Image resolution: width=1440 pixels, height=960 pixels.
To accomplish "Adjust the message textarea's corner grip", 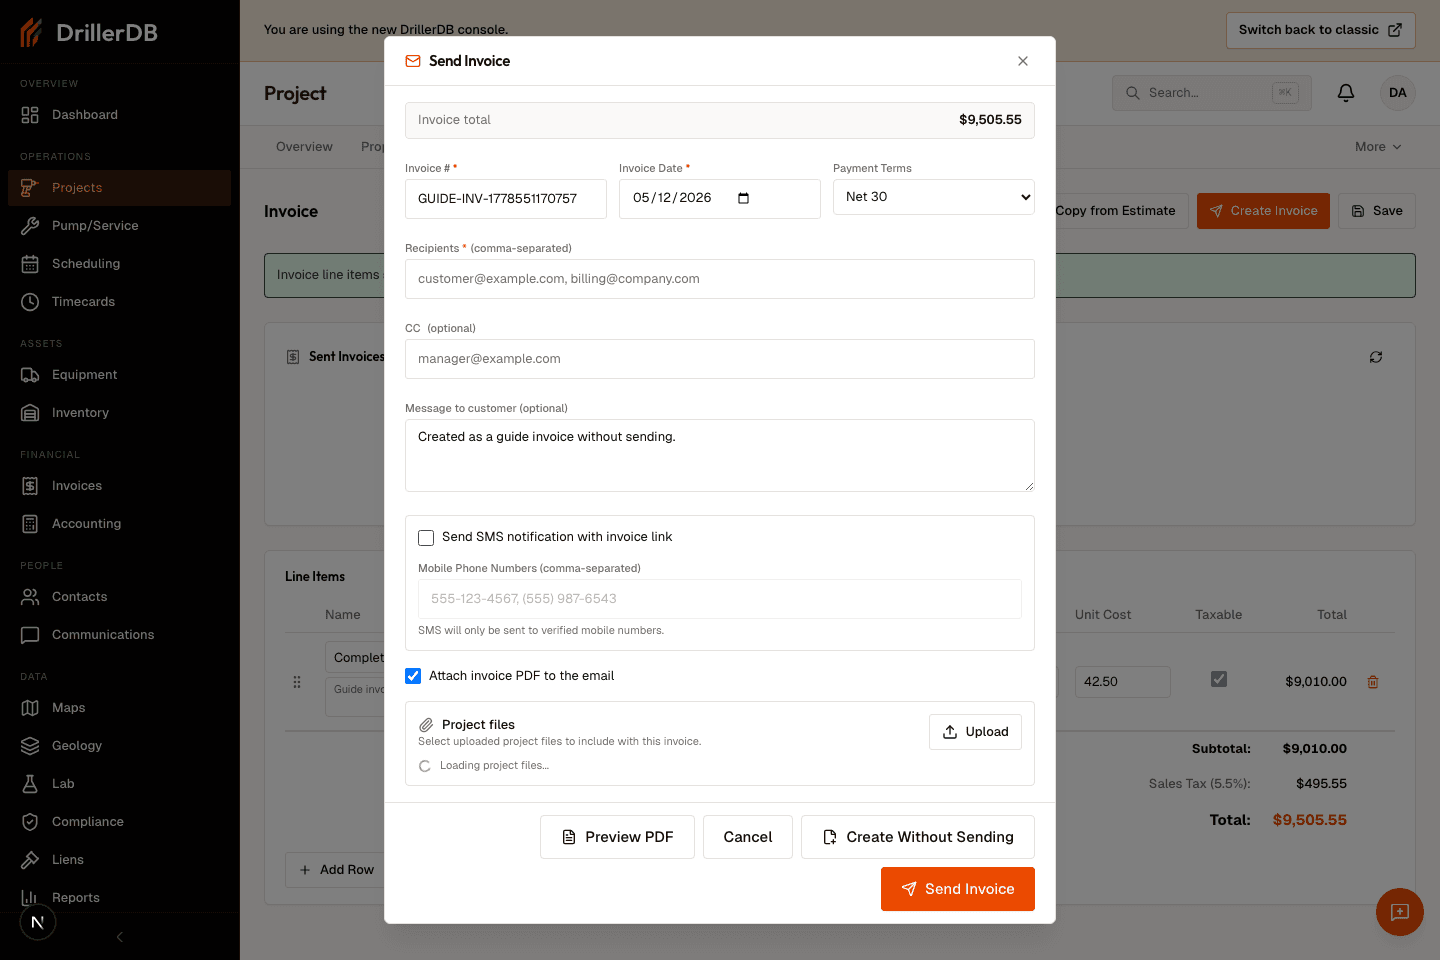I will click(1028, 486).
